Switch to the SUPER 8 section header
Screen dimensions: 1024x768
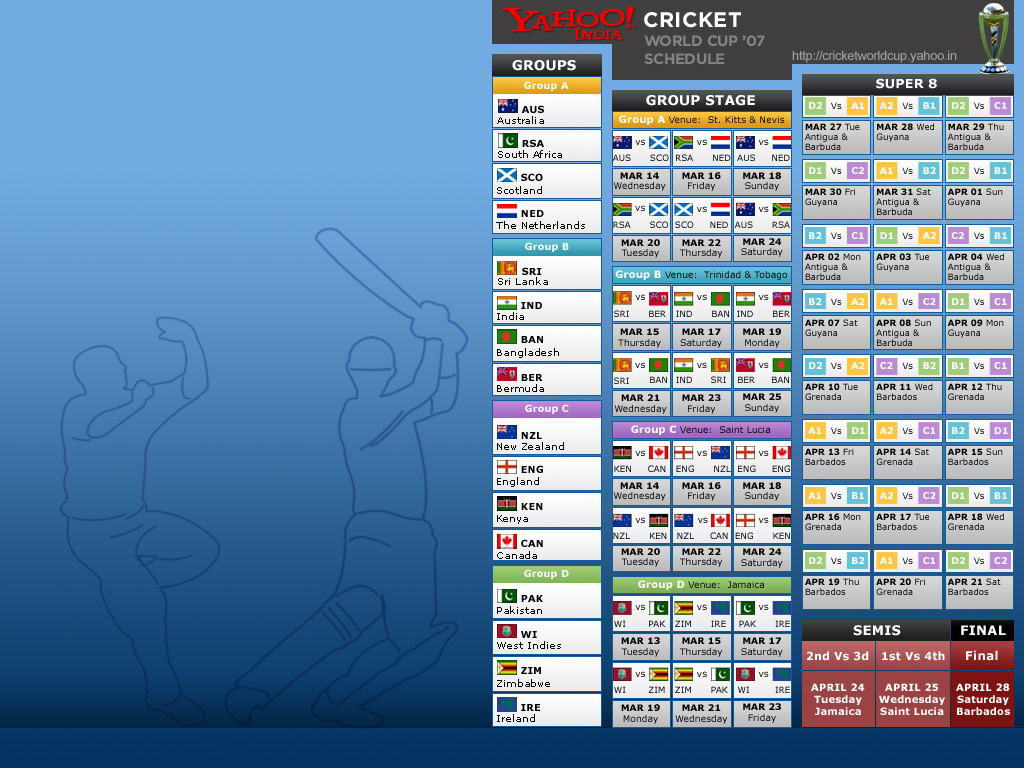tap(908, 83)
